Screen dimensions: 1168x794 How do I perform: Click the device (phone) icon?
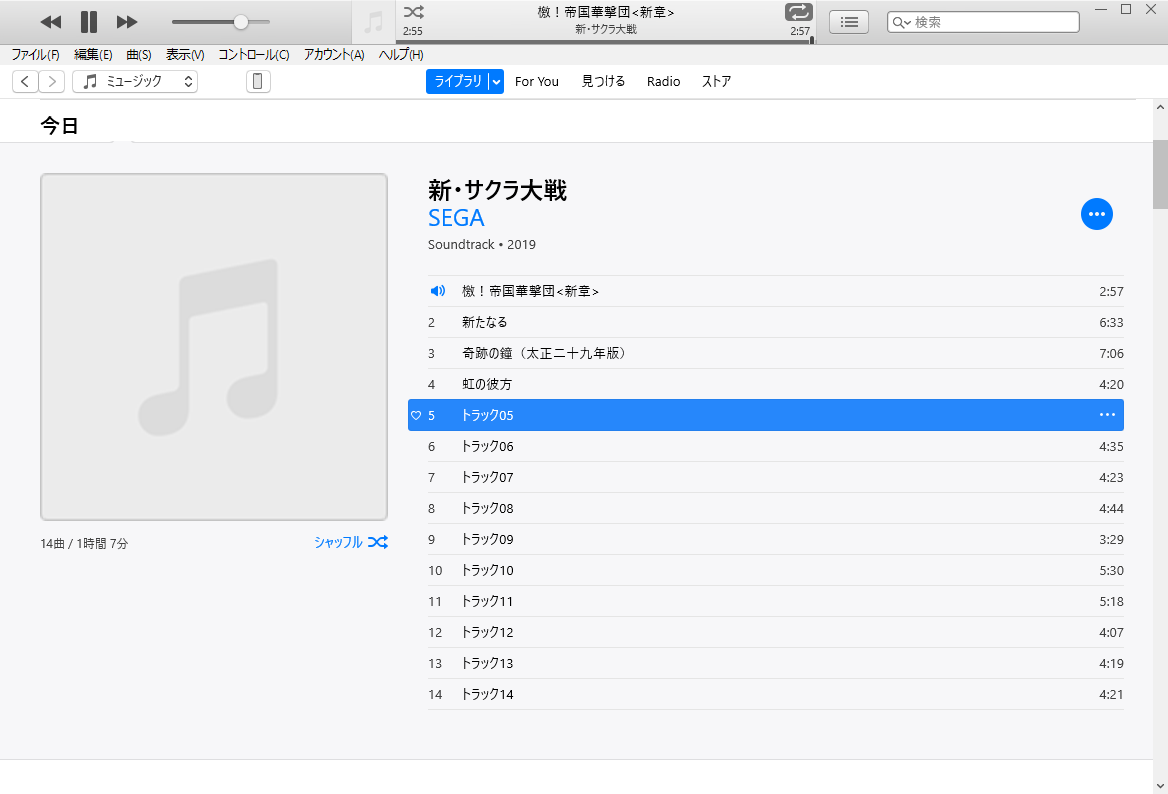(258, 82)
